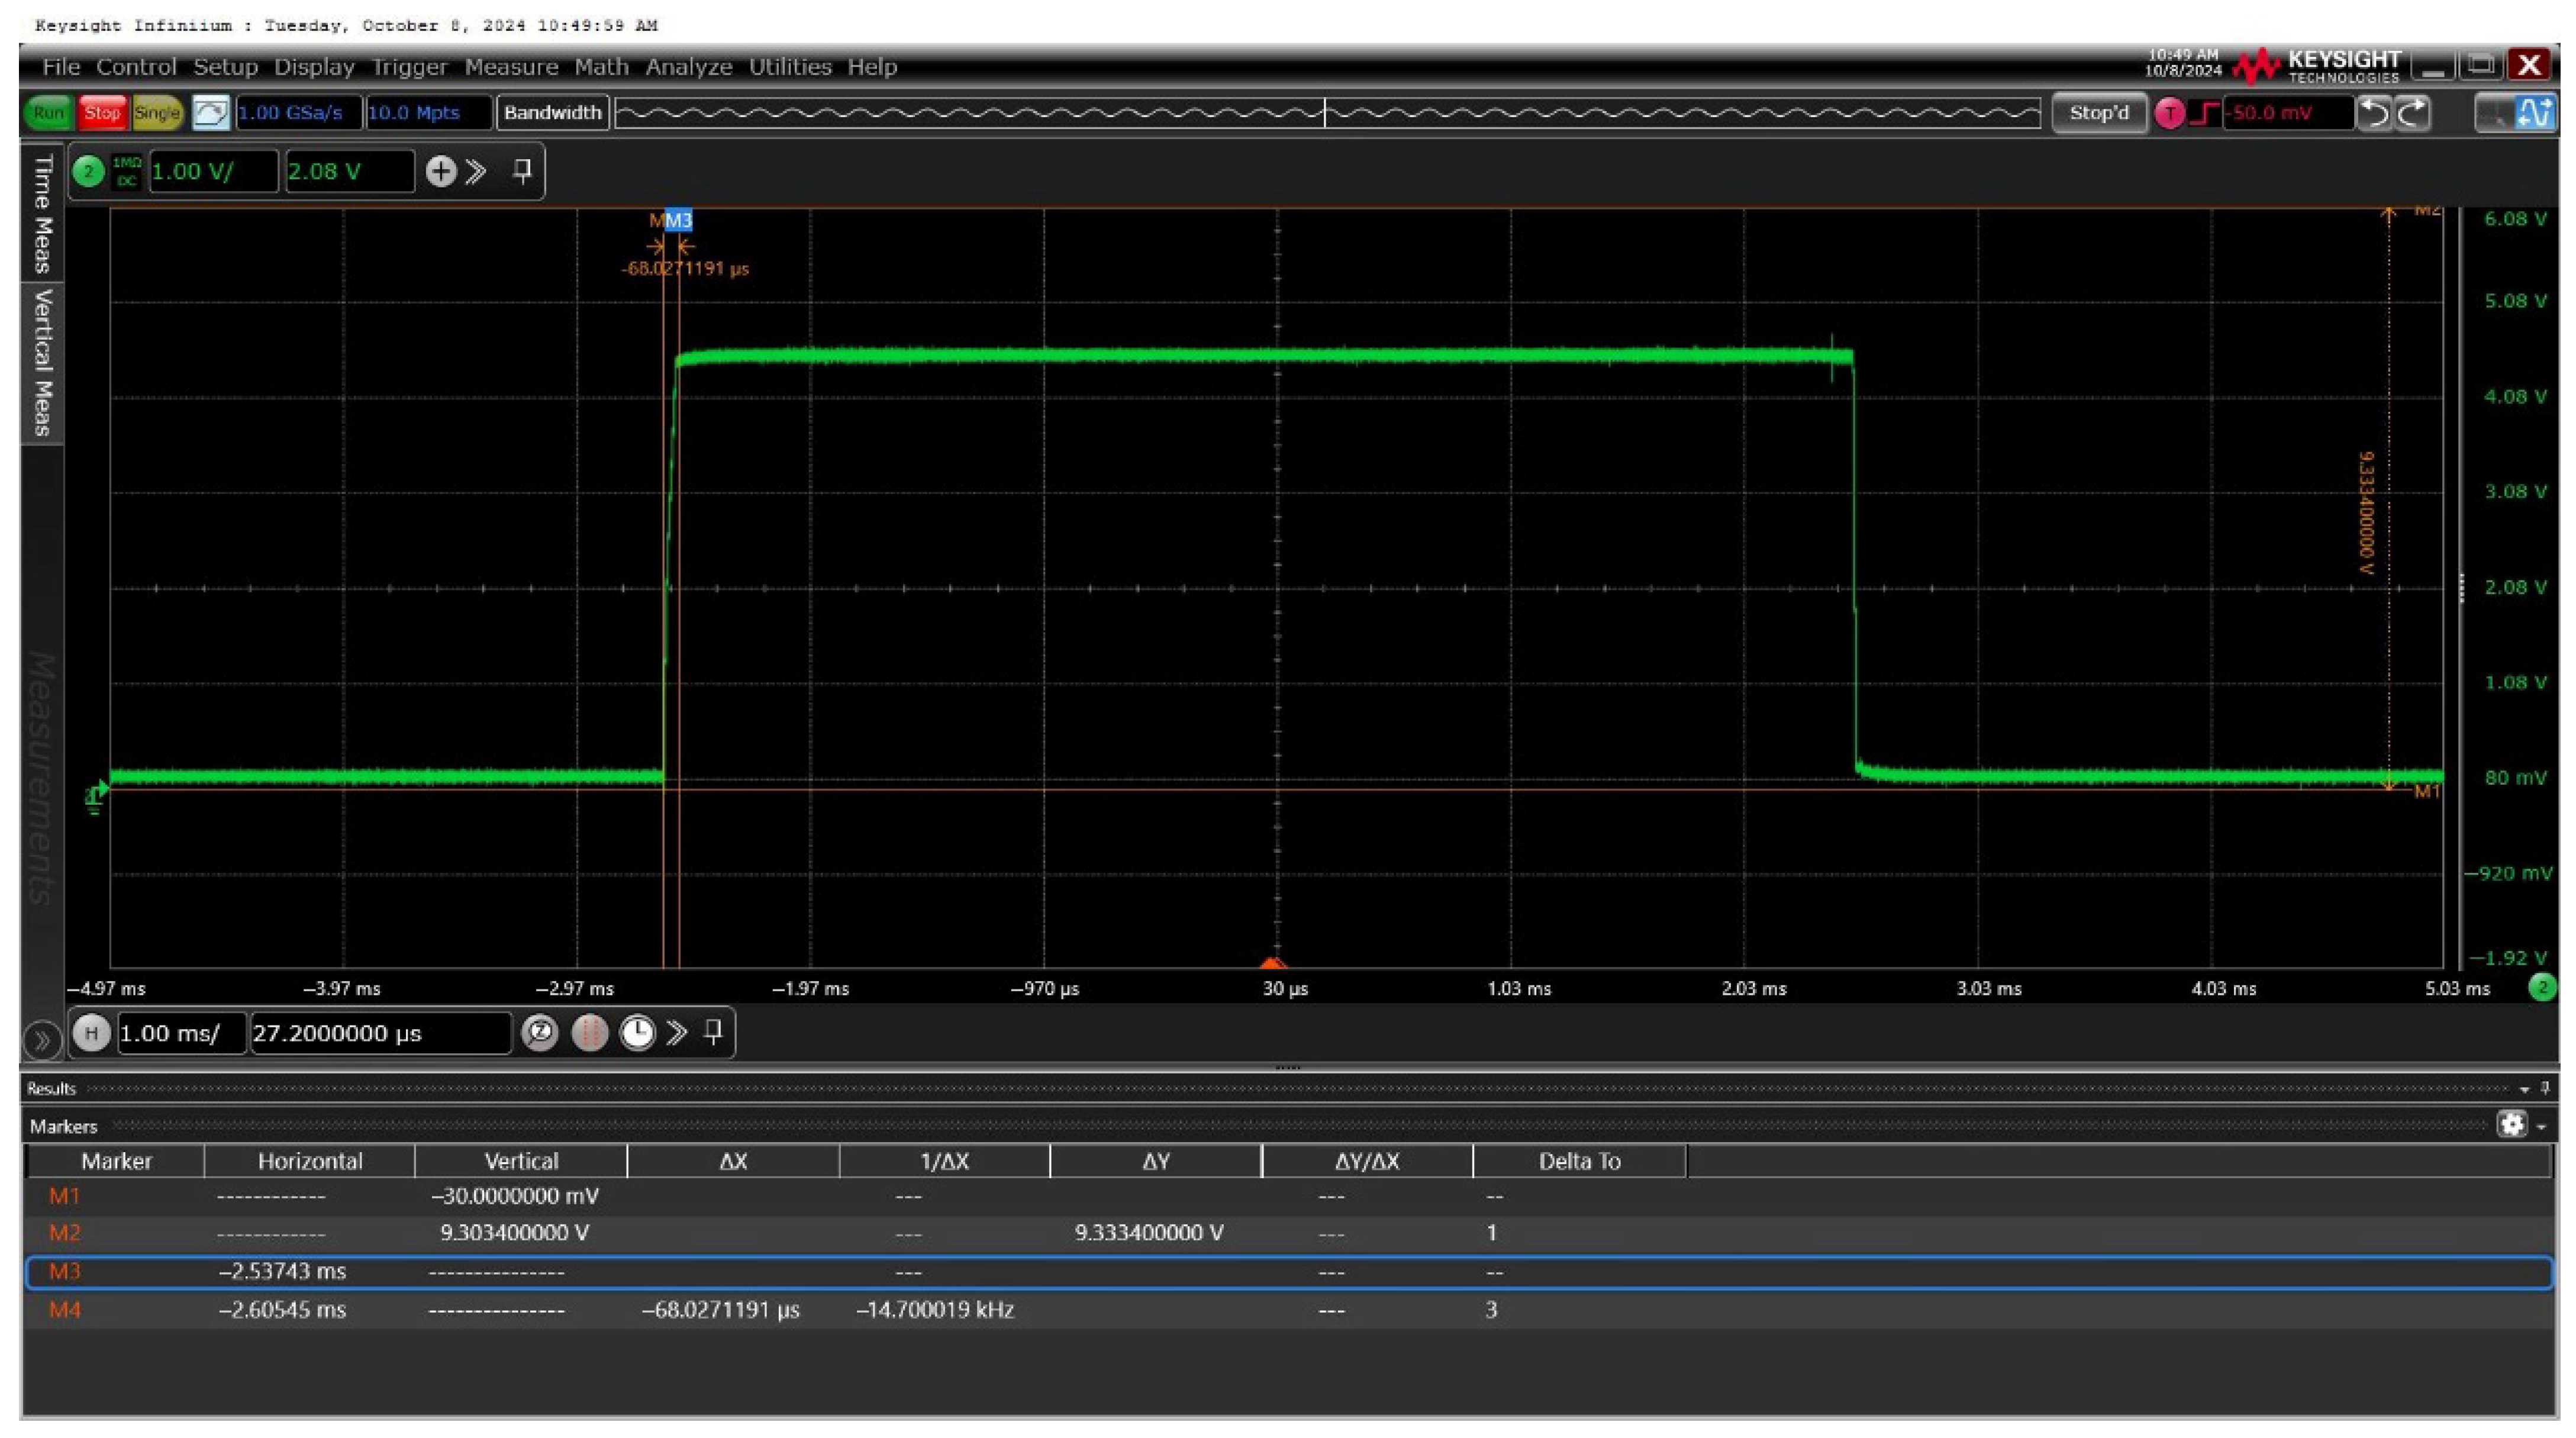Click the Bandwidth button
2576x1438 pixels.
point(552,113)
